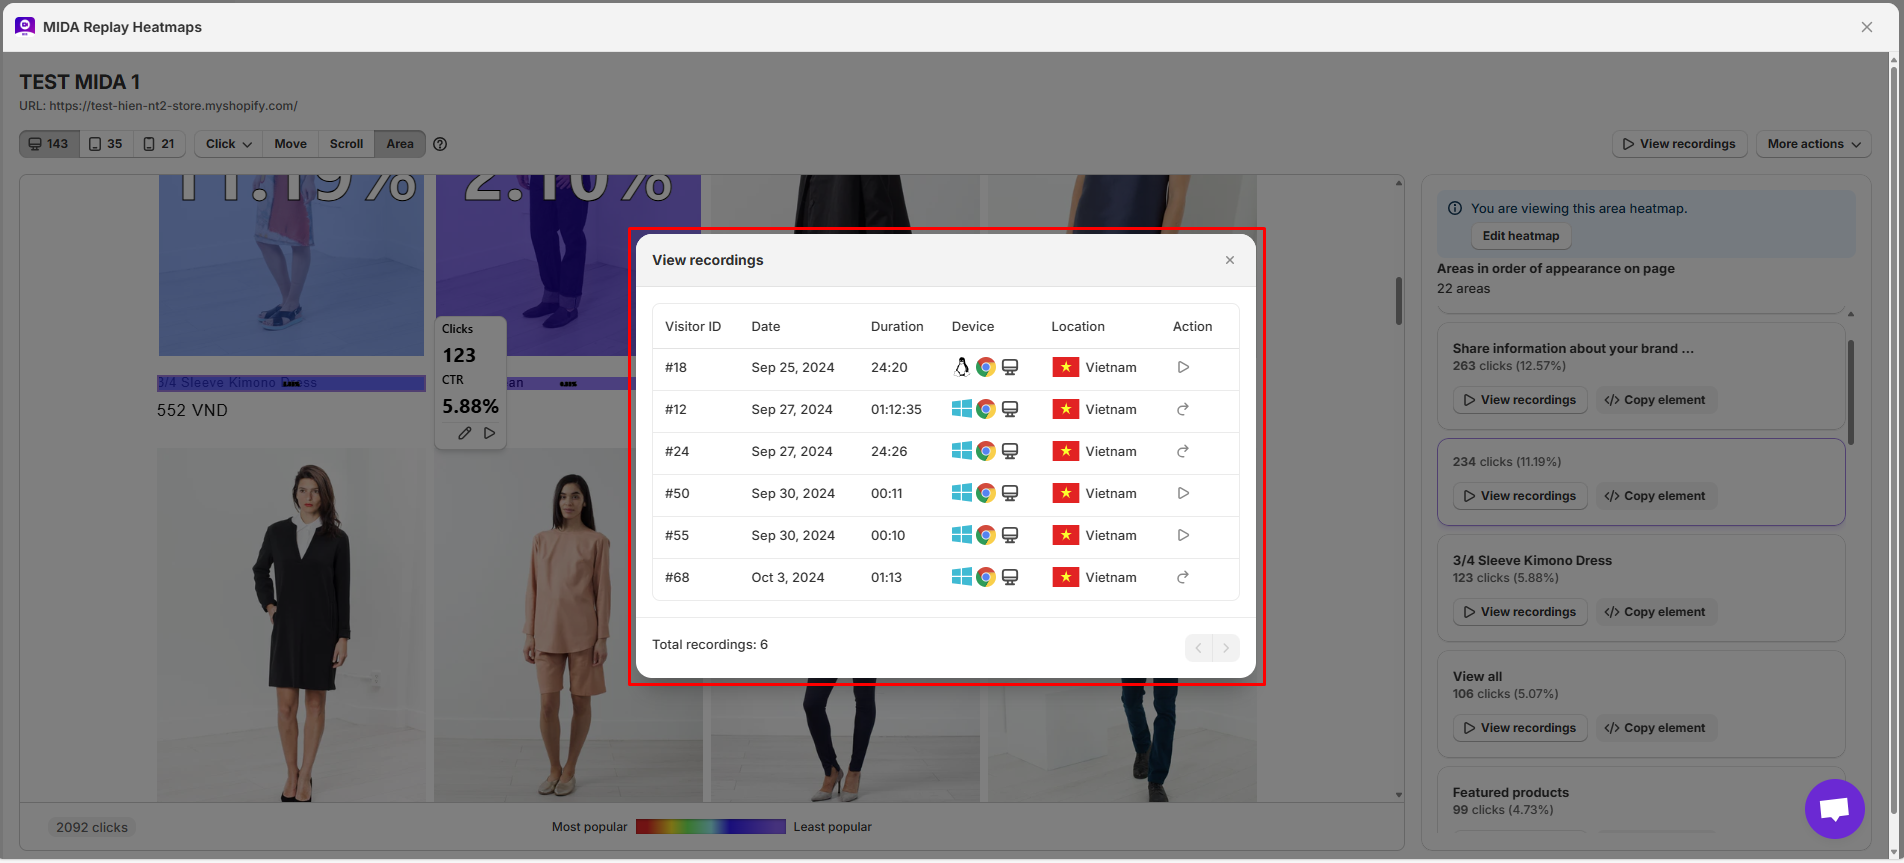Expand the Click heatmap type dropdown
The height and width of the screenshot is (863, 1904).
228,144
